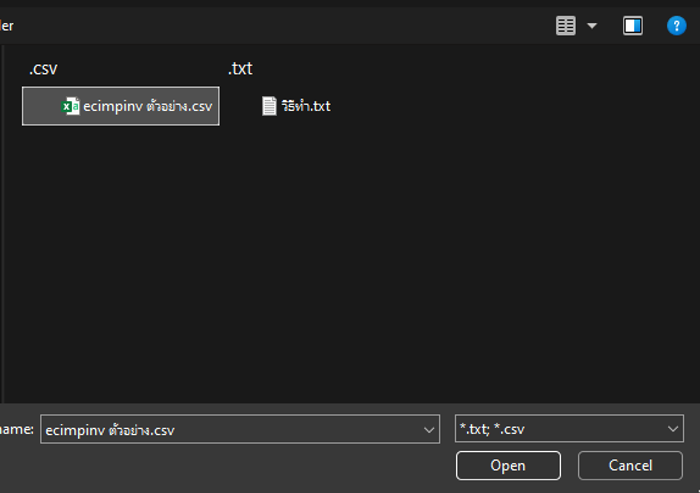700x493 pixels.
Task: Select the ecimpinv ตัวอย่าง.csv file name
Action: 147,106
